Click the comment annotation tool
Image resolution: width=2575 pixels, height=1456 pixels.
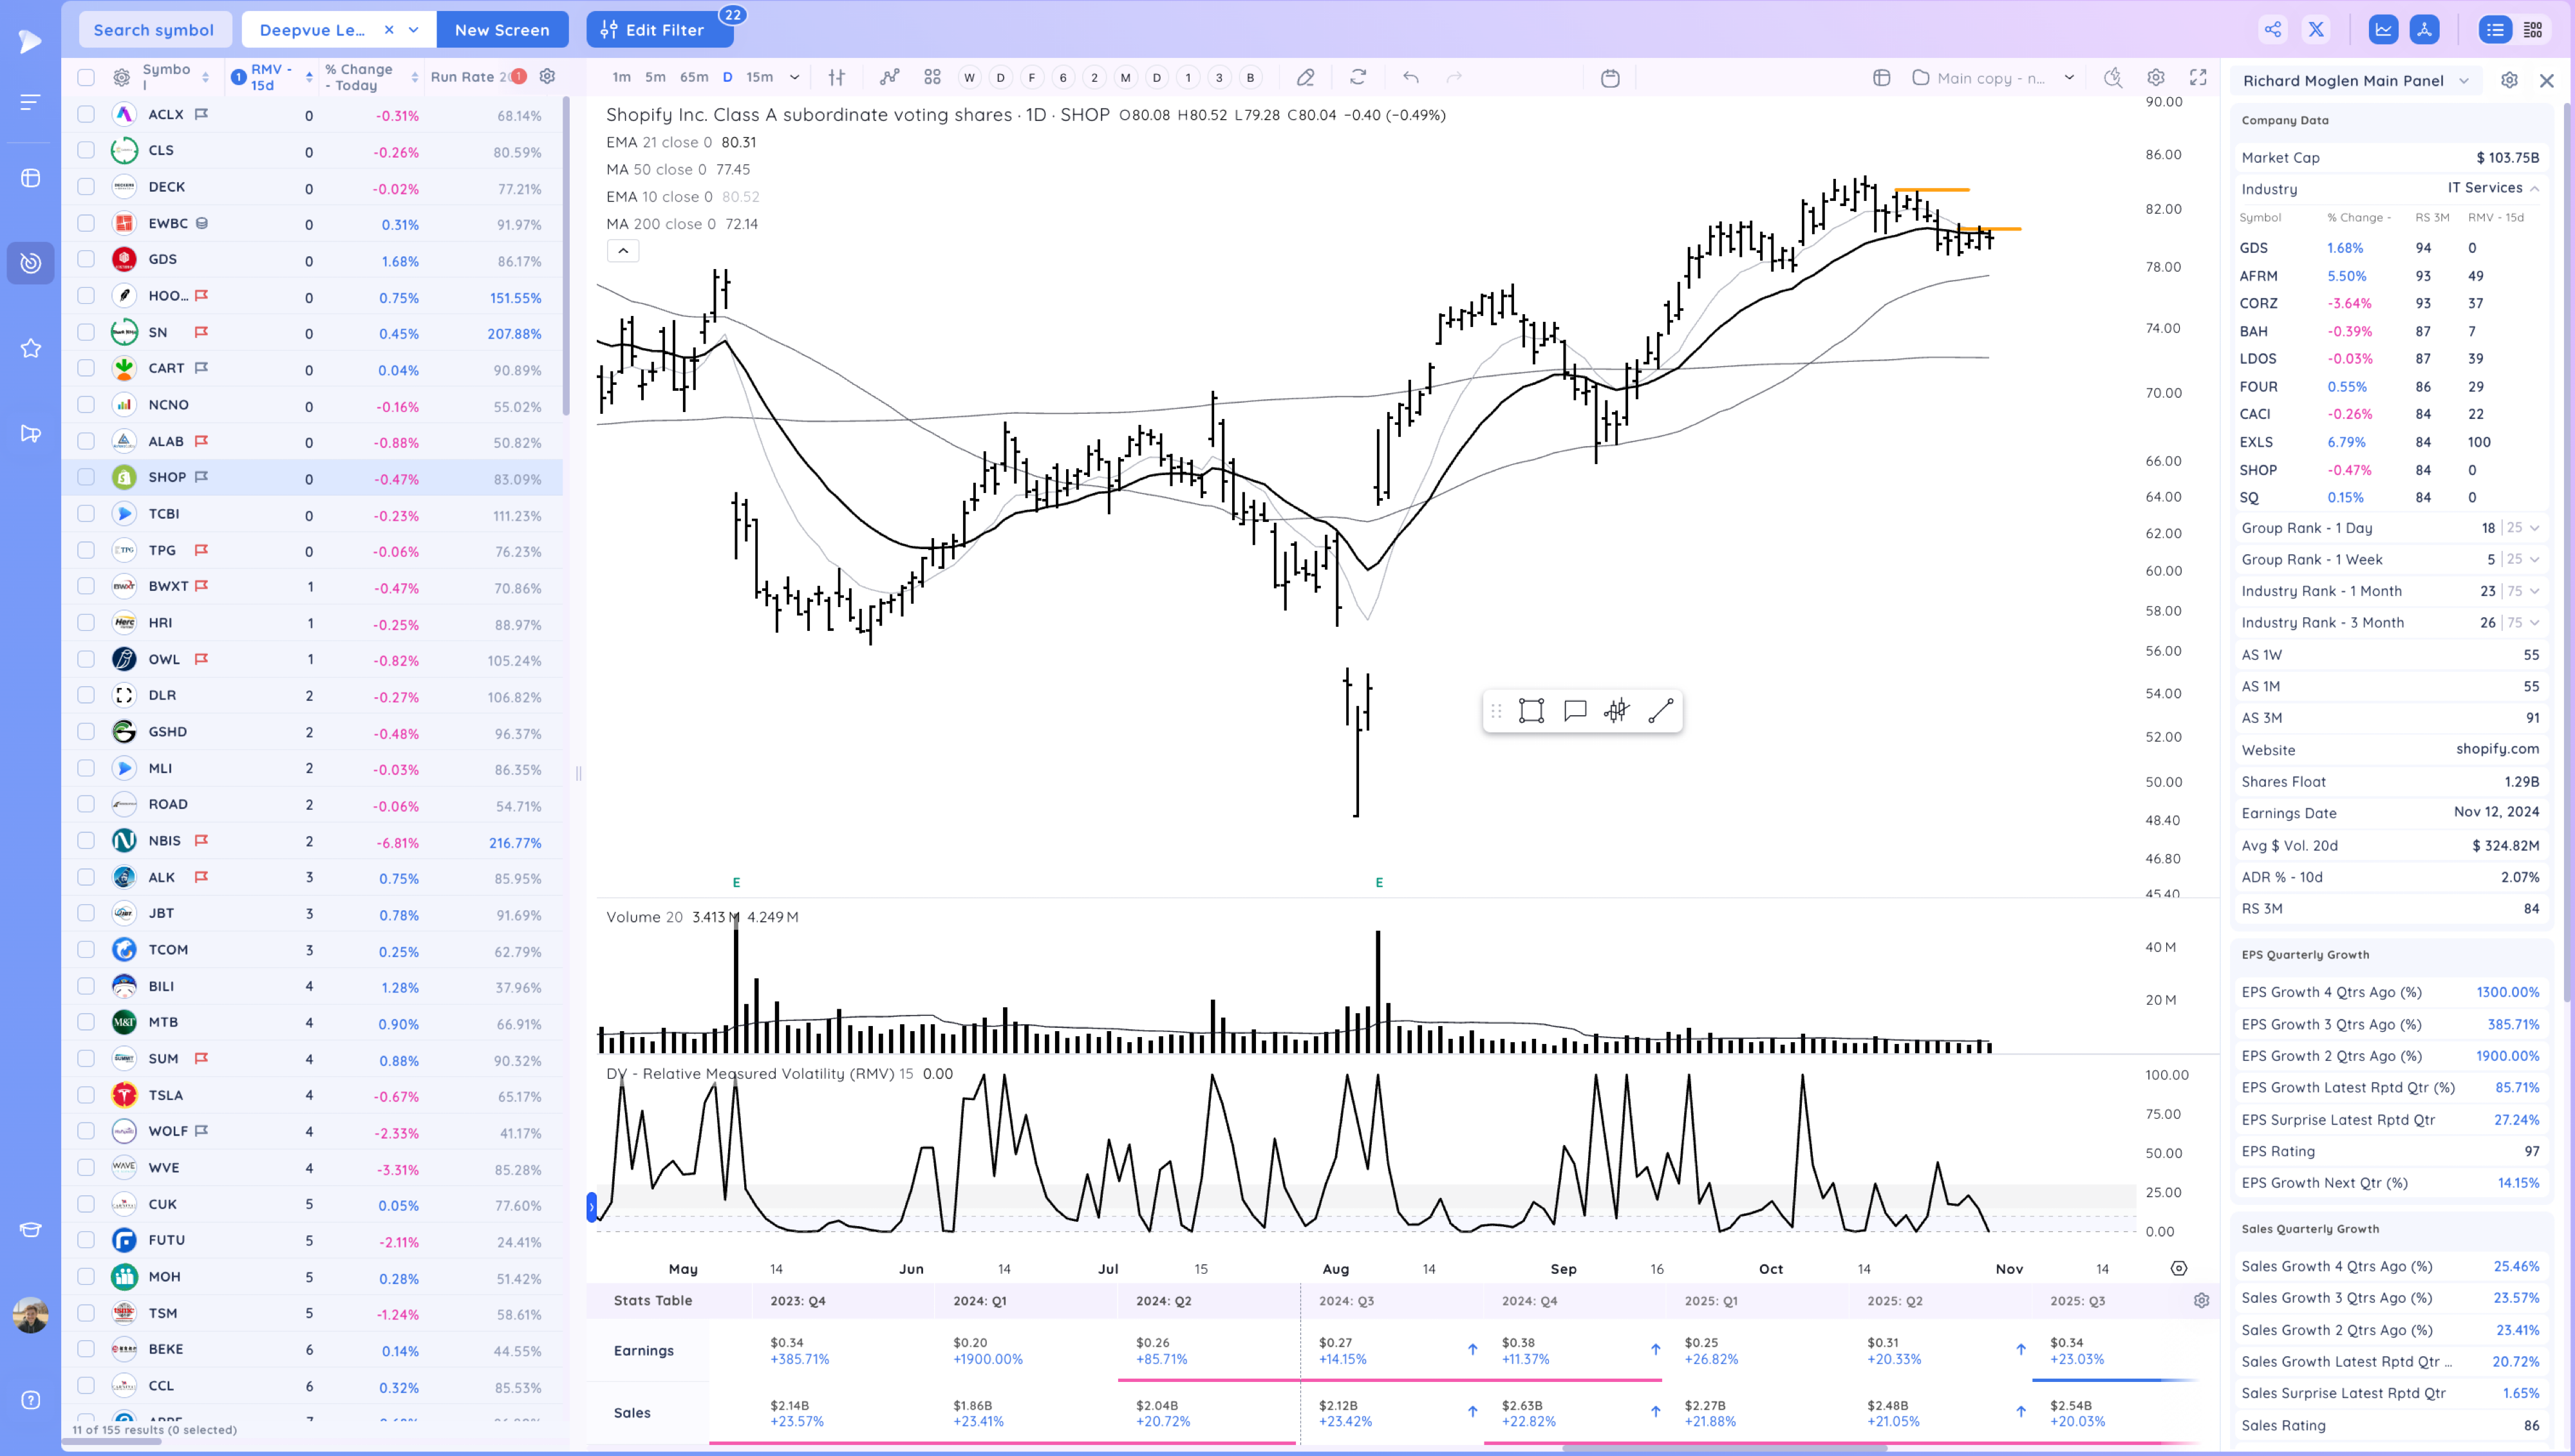[x=1574, y=711]
